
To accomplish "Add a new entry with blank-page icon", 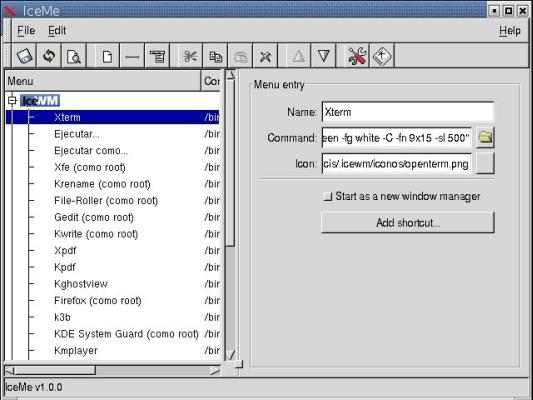I will click(107, 56).
